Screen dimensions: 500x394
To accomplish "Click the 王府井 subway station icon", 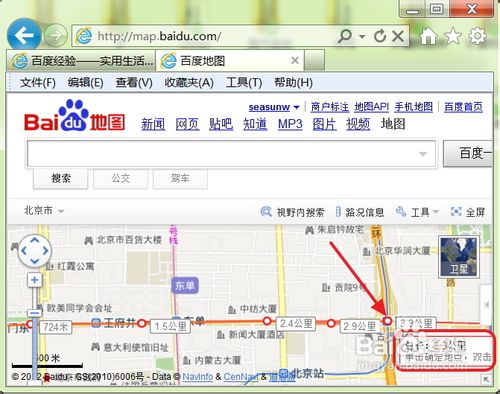I will 96,322.
